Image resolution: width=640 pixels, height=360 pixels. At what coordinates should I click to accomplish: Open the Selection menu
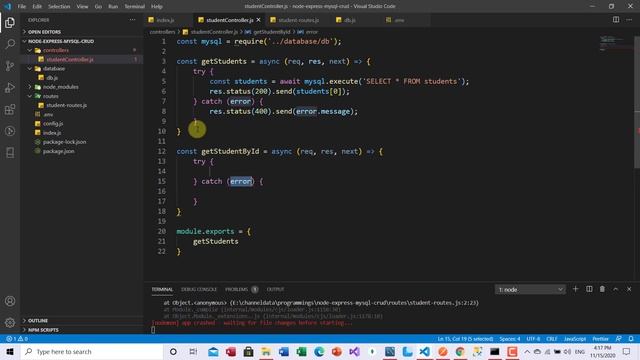click(x=59, y=6)
